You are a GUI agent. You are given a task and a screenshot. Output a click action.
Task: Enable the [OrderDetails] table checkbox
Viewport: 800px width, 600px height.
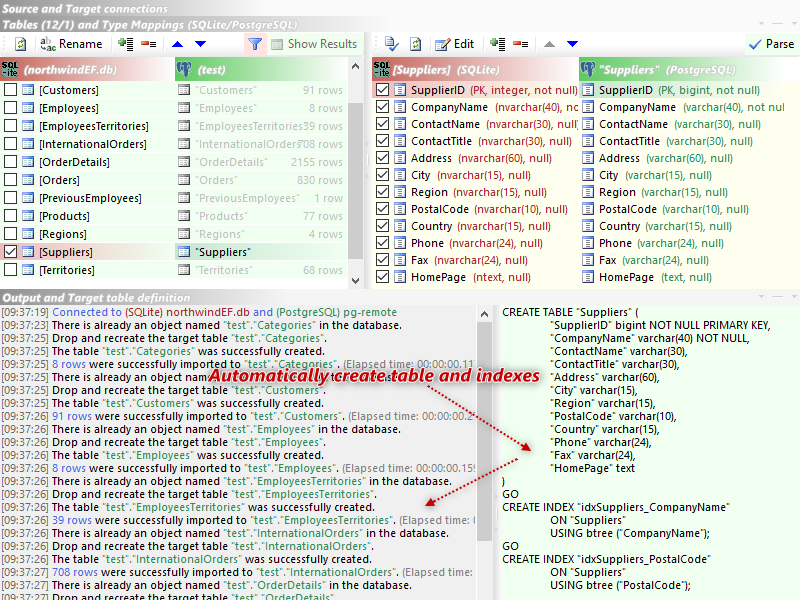pos(10,162)
